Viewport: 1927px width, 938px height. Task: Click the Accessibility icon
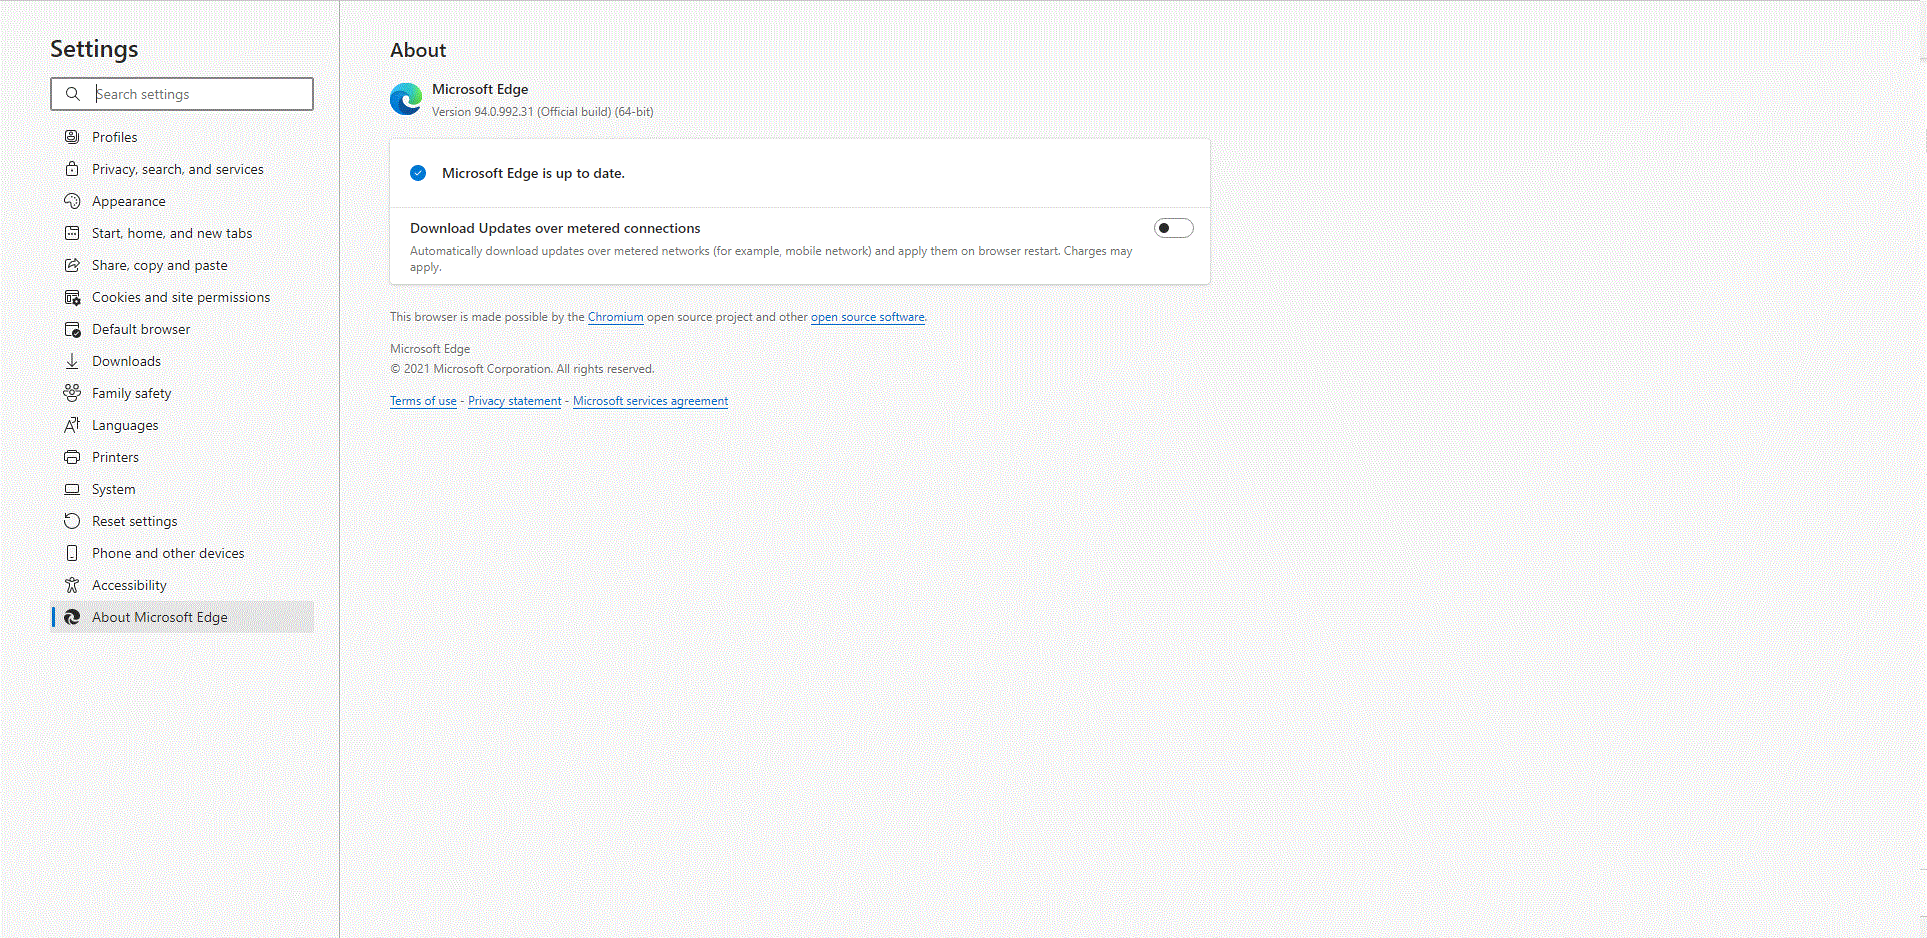[x=72, y=585]
